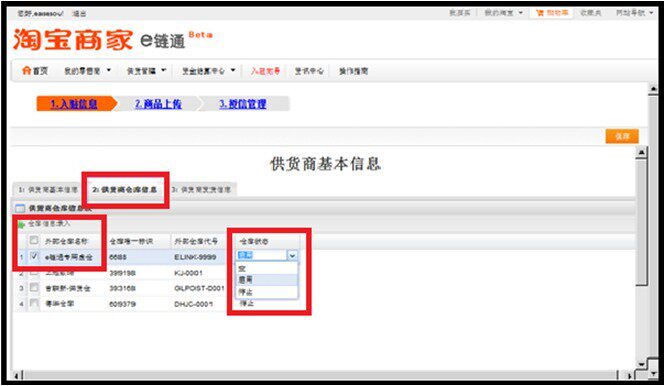Click the green 仓库信息录入 add icon

tap(21, 225)
